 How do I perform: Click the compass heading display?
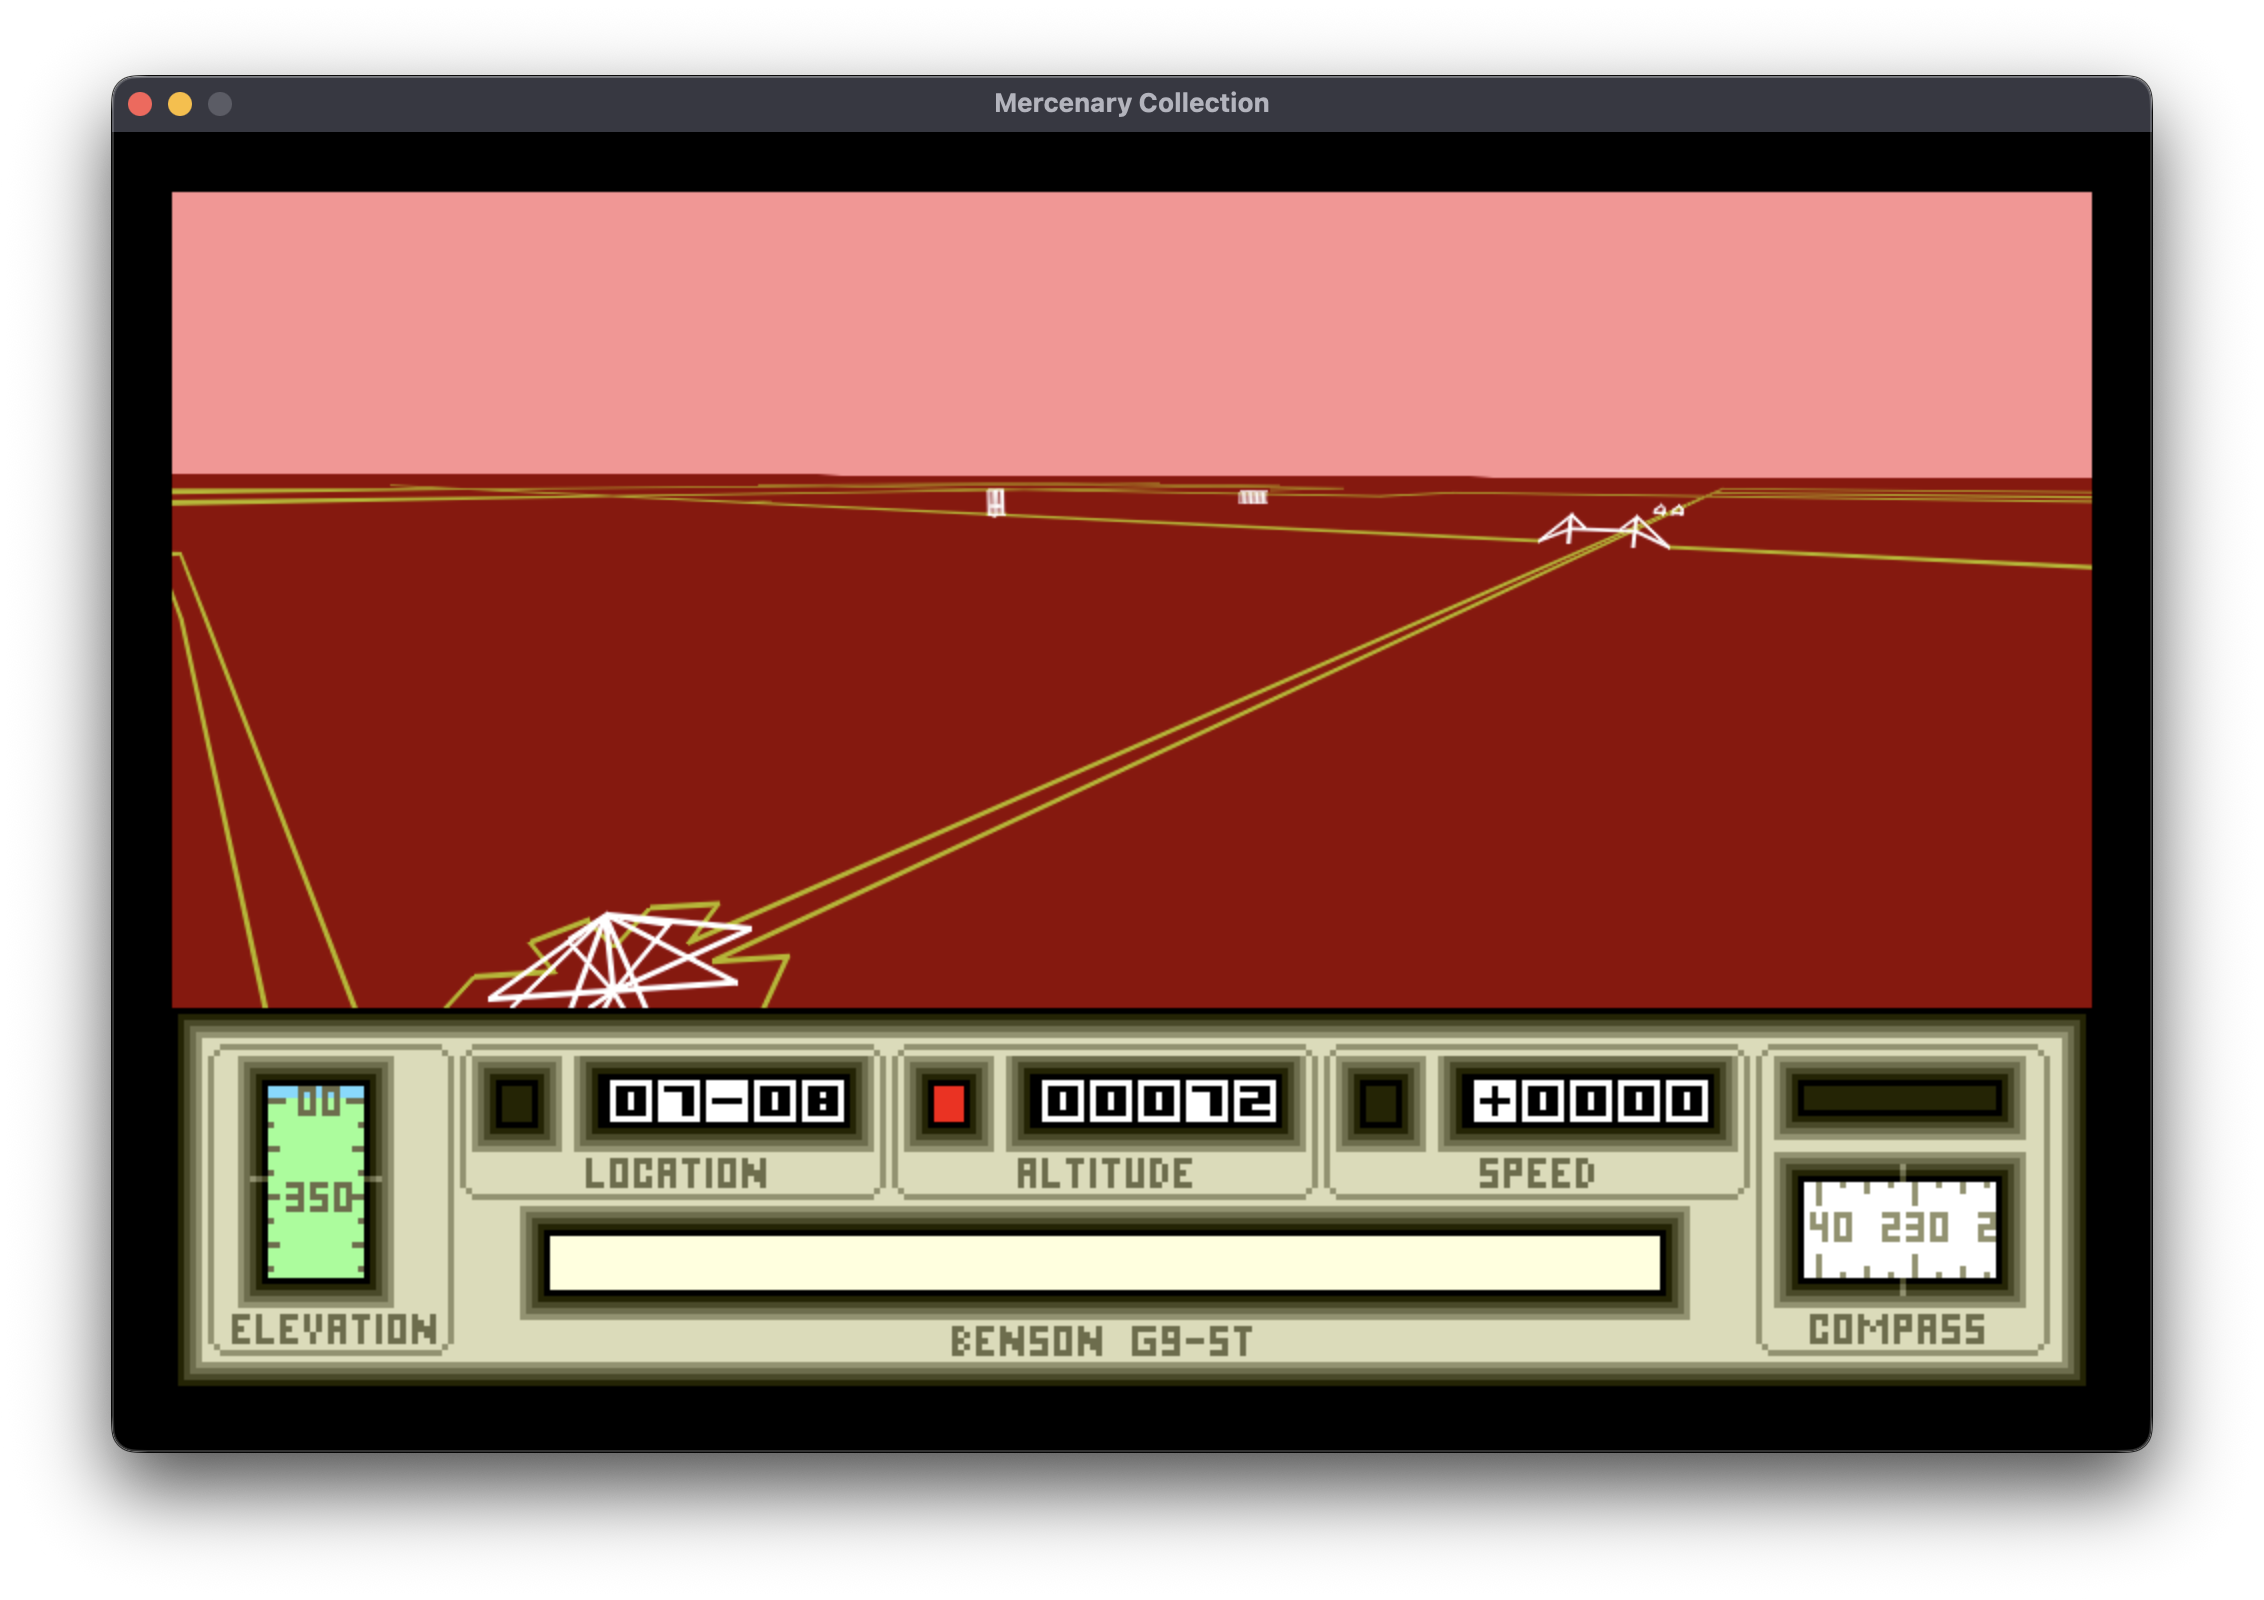pyautogui.click(x=1899, y=1229)
